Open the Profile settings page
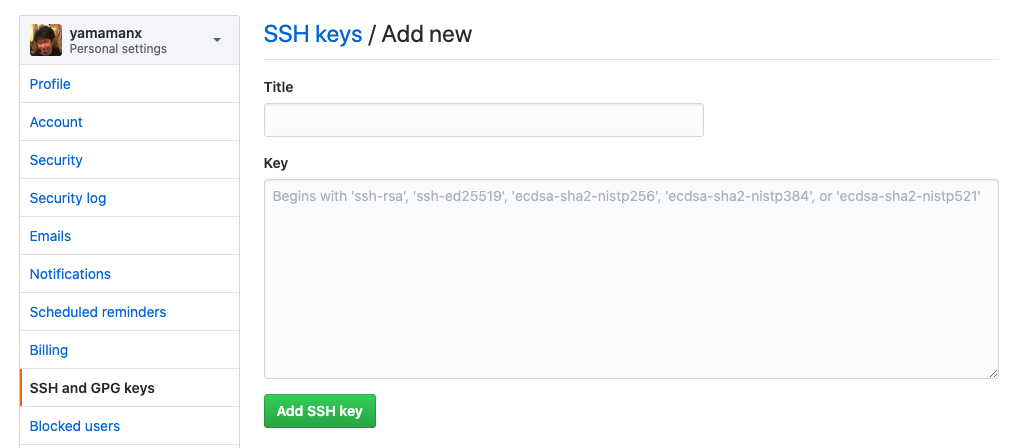Screen dimensions: 1031x448 click(x=50, y=84)
